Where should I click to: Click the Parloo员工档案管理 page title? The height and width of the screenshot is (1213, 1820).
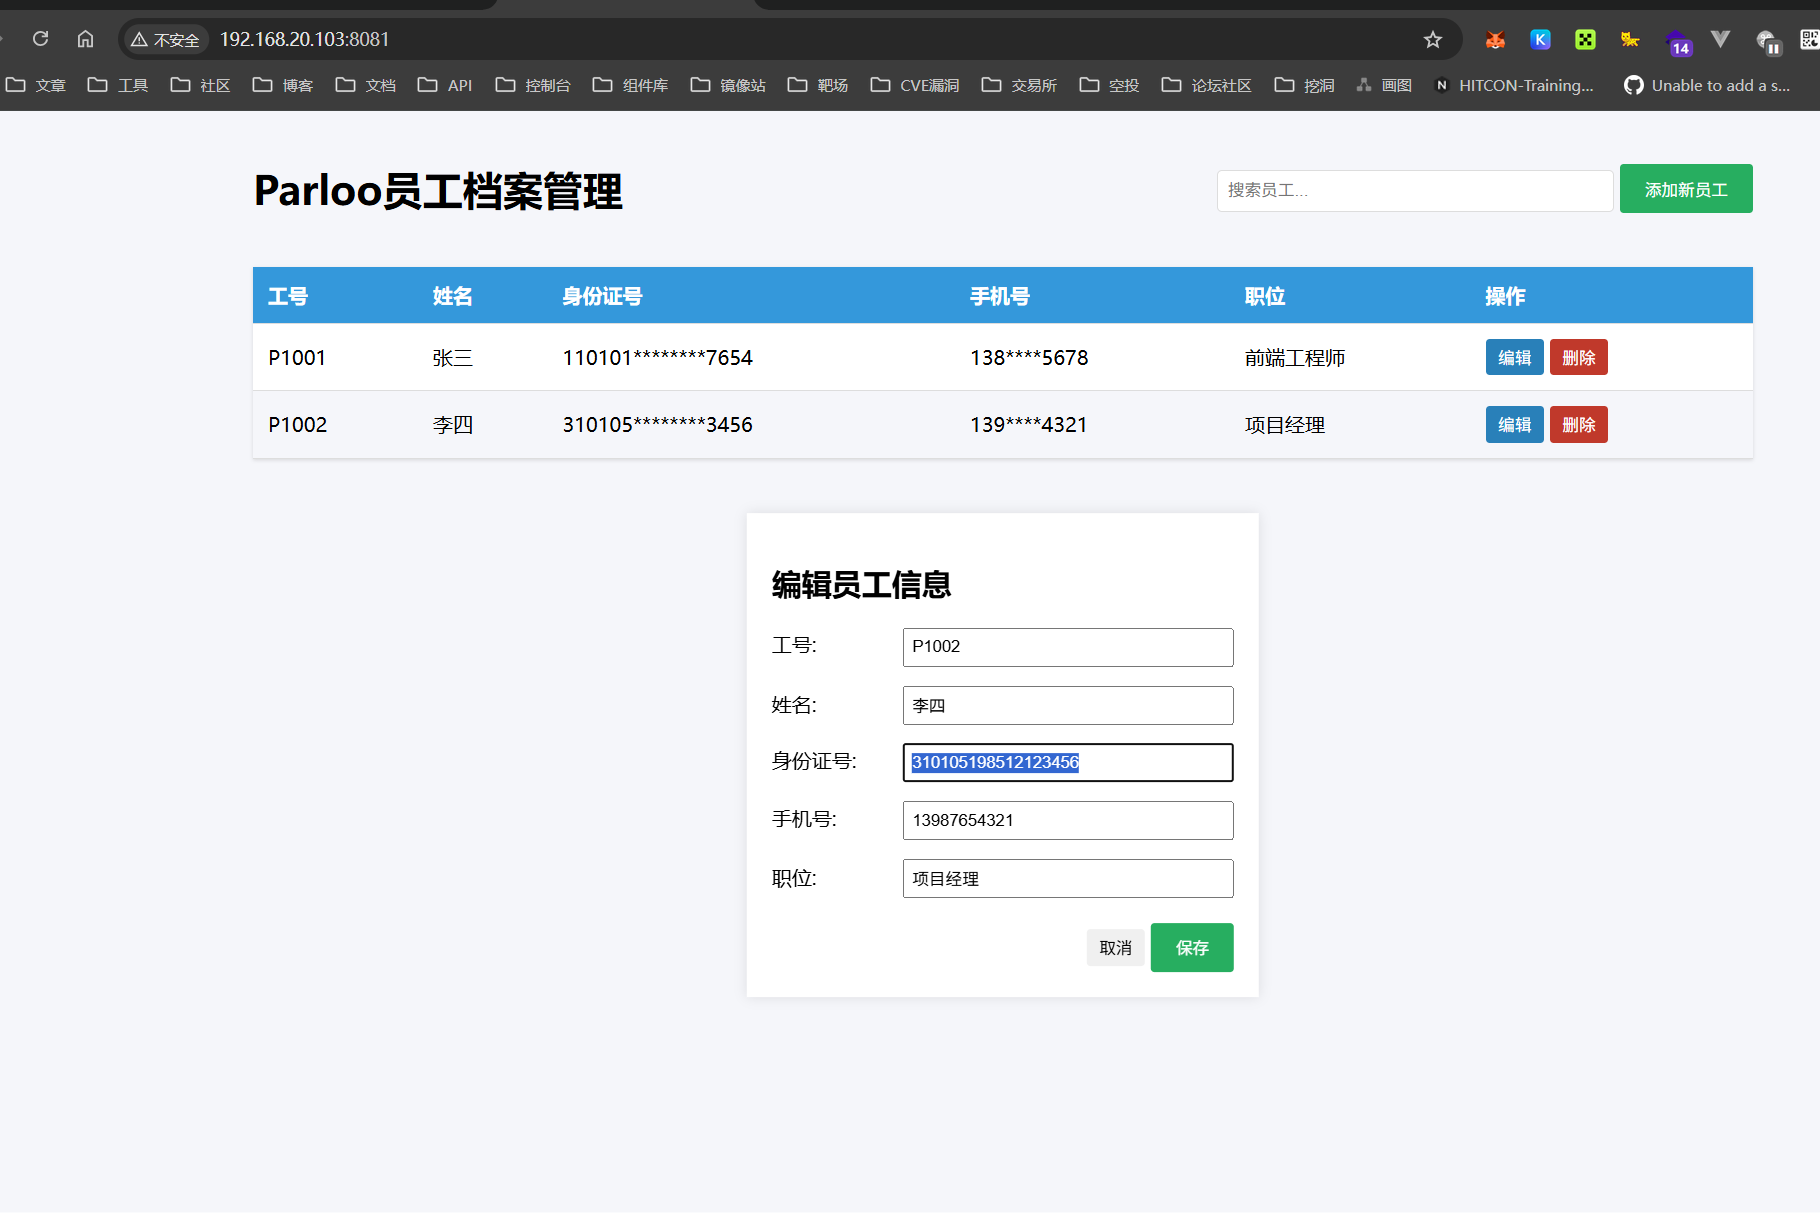click(438, 191)
